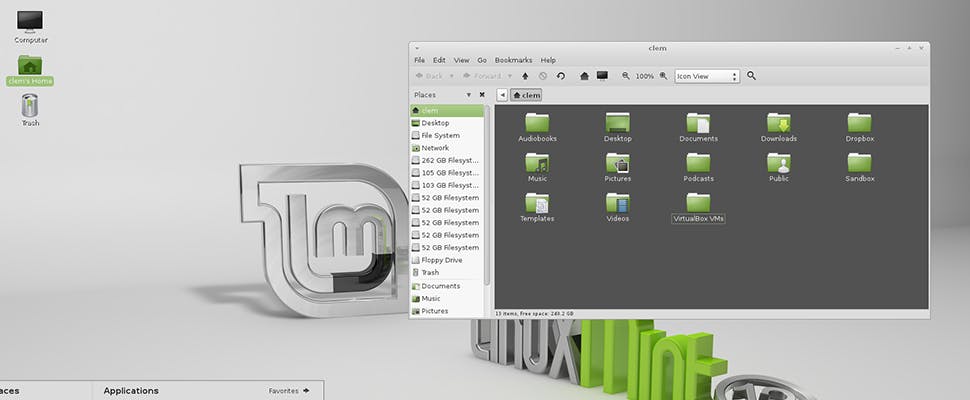
Task: Close the Places sidebar
Action: point(482,95)
